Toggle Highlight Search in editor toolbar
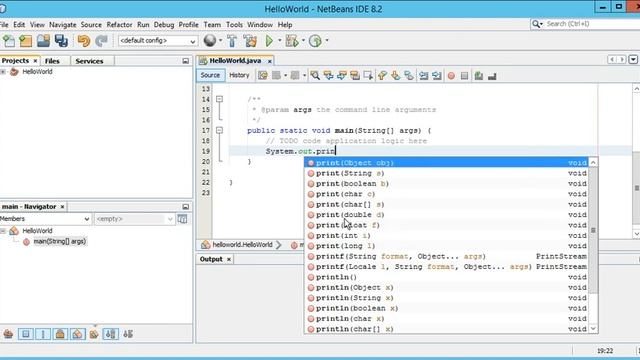Screen dimensions: 640x360 (x=355, y=76)
